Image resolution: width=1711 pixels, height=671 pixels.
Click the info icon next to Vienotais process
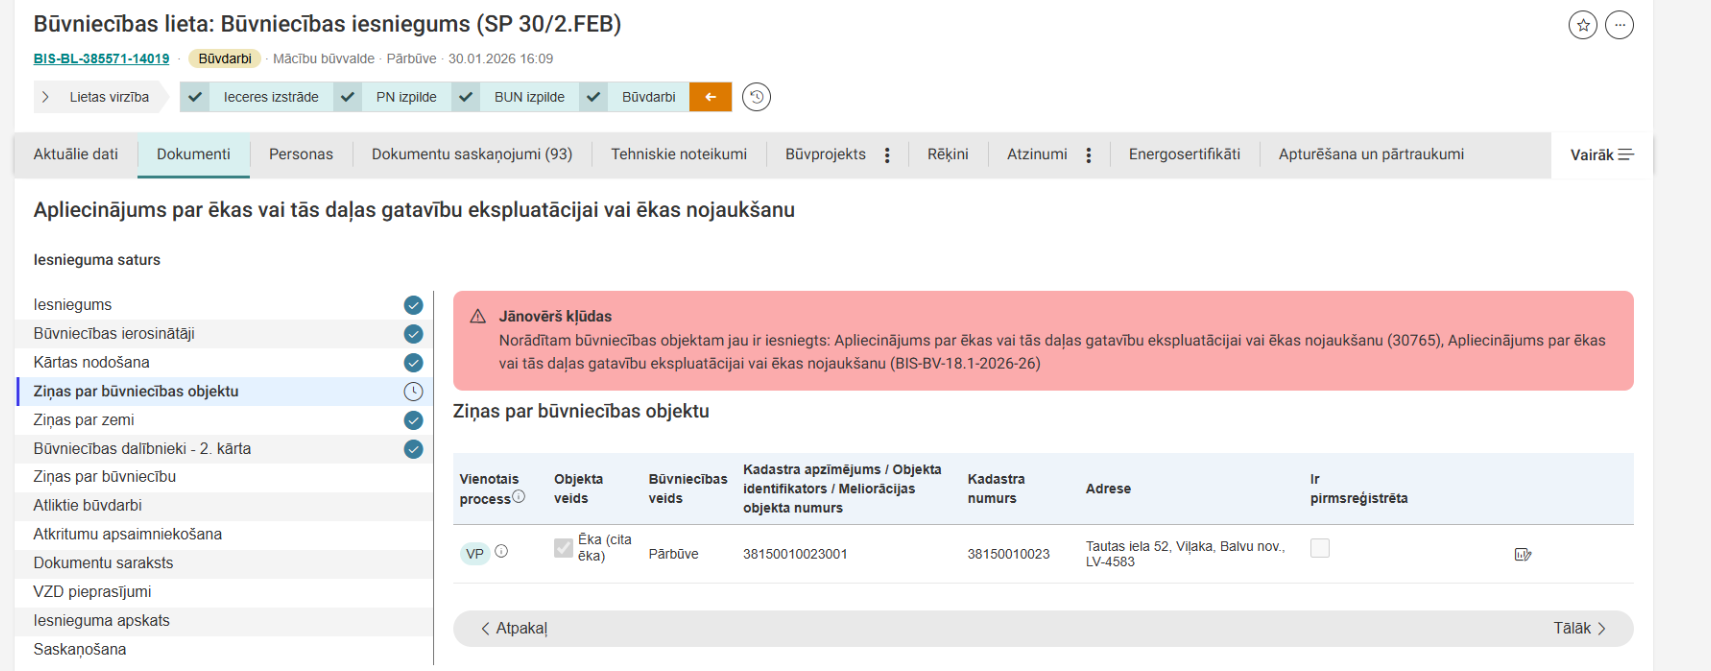tap(518, 496)
